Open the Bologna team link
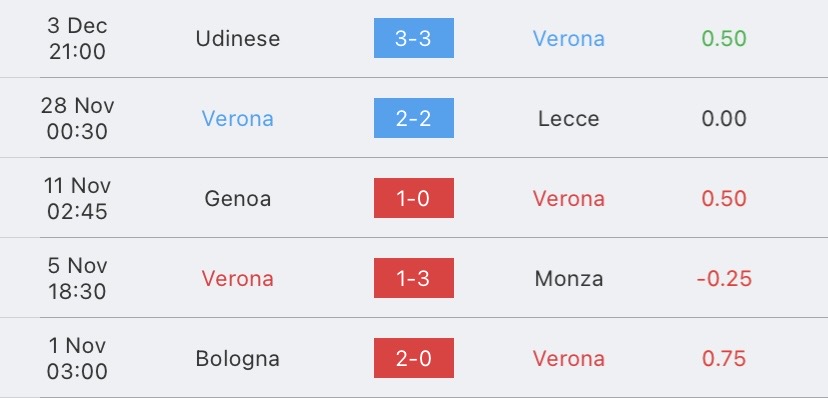The width and height of the screenshot is (828, 398). click(x=238, y=359)
